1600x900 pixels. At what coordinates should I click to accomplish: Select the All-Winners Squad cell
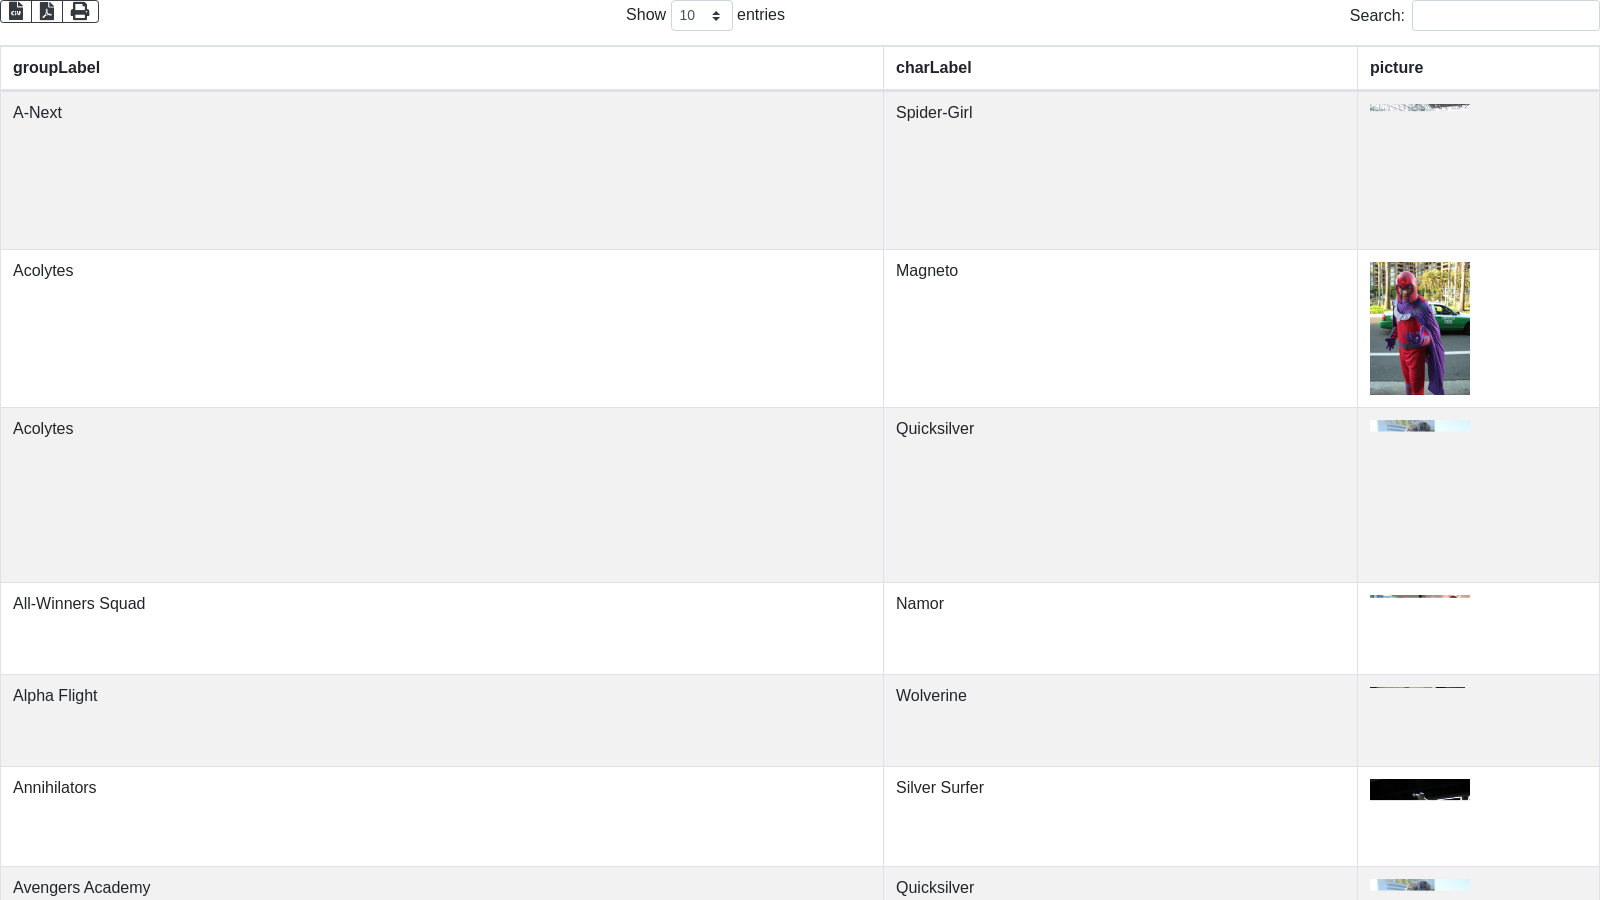point(442,628)
